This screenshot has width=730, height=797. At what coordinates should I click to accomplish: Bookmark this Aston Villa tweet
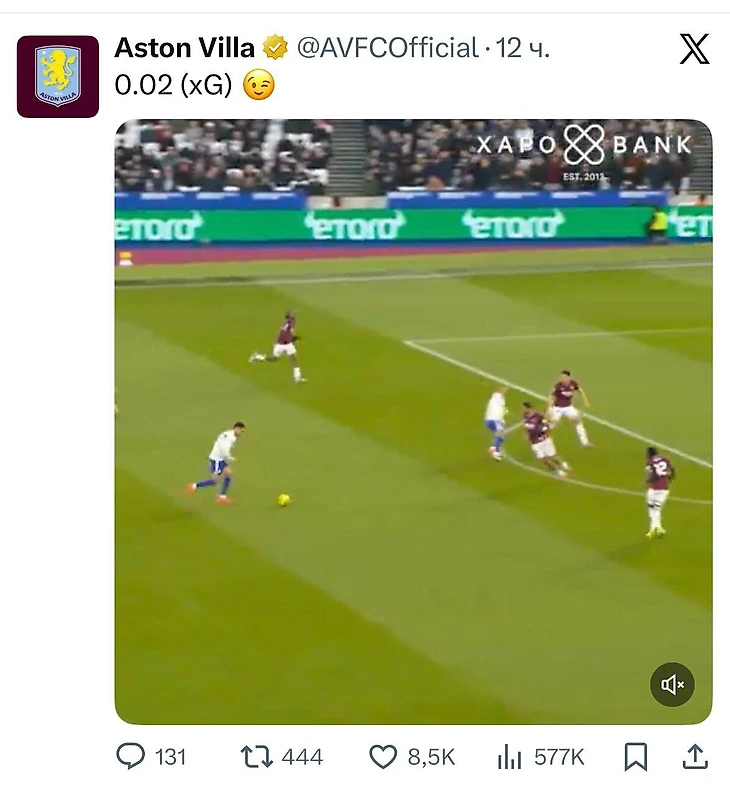point(635,757)
